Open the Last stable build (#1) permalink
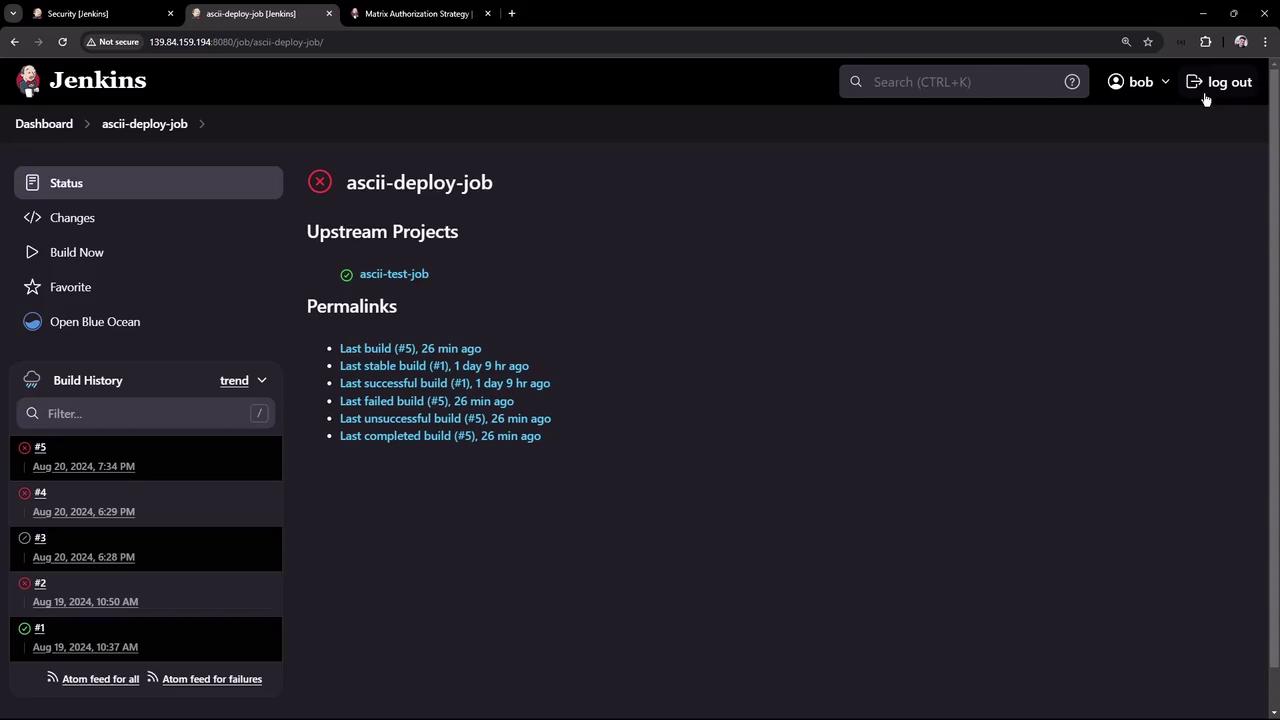The image size is (1280, 720). [x=434, y=366]
